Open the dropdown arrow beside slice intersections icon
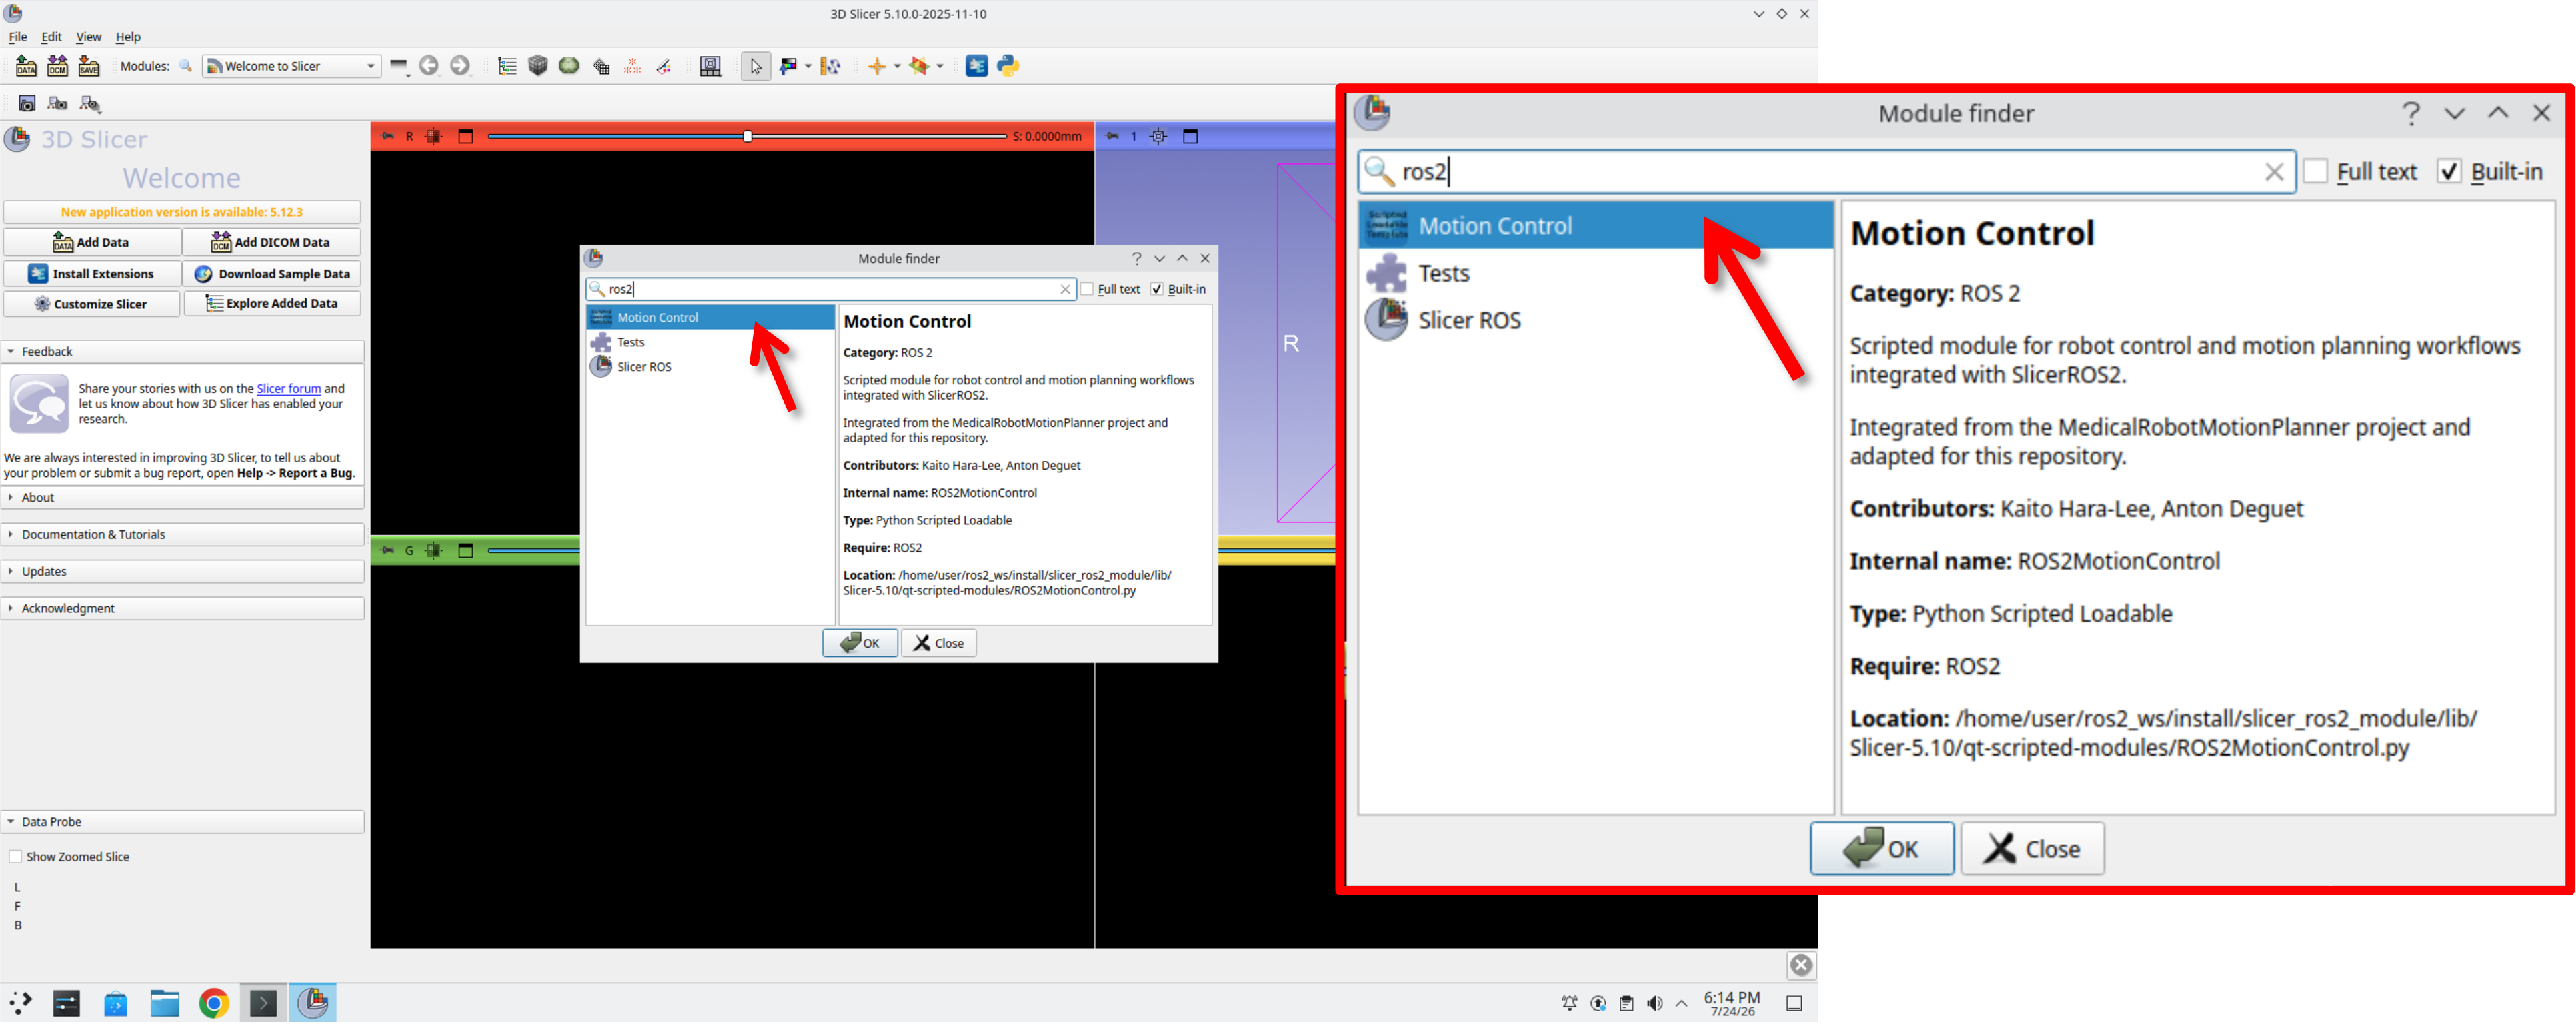 940,66
